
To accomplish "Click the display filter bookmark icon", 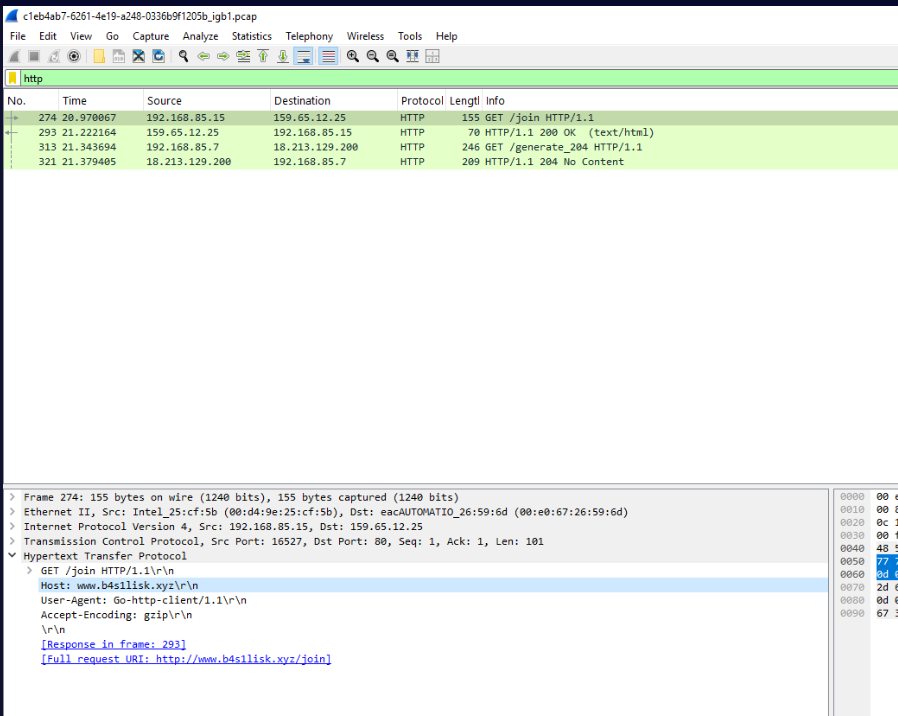I will pyautogui.click(x=12, y=78).
